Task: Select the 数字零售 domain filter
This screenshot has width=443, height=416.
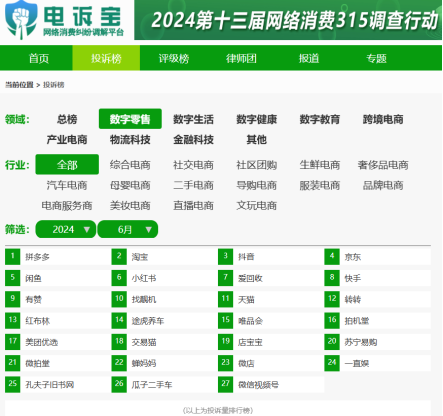Action: click(x=130, y=119)
